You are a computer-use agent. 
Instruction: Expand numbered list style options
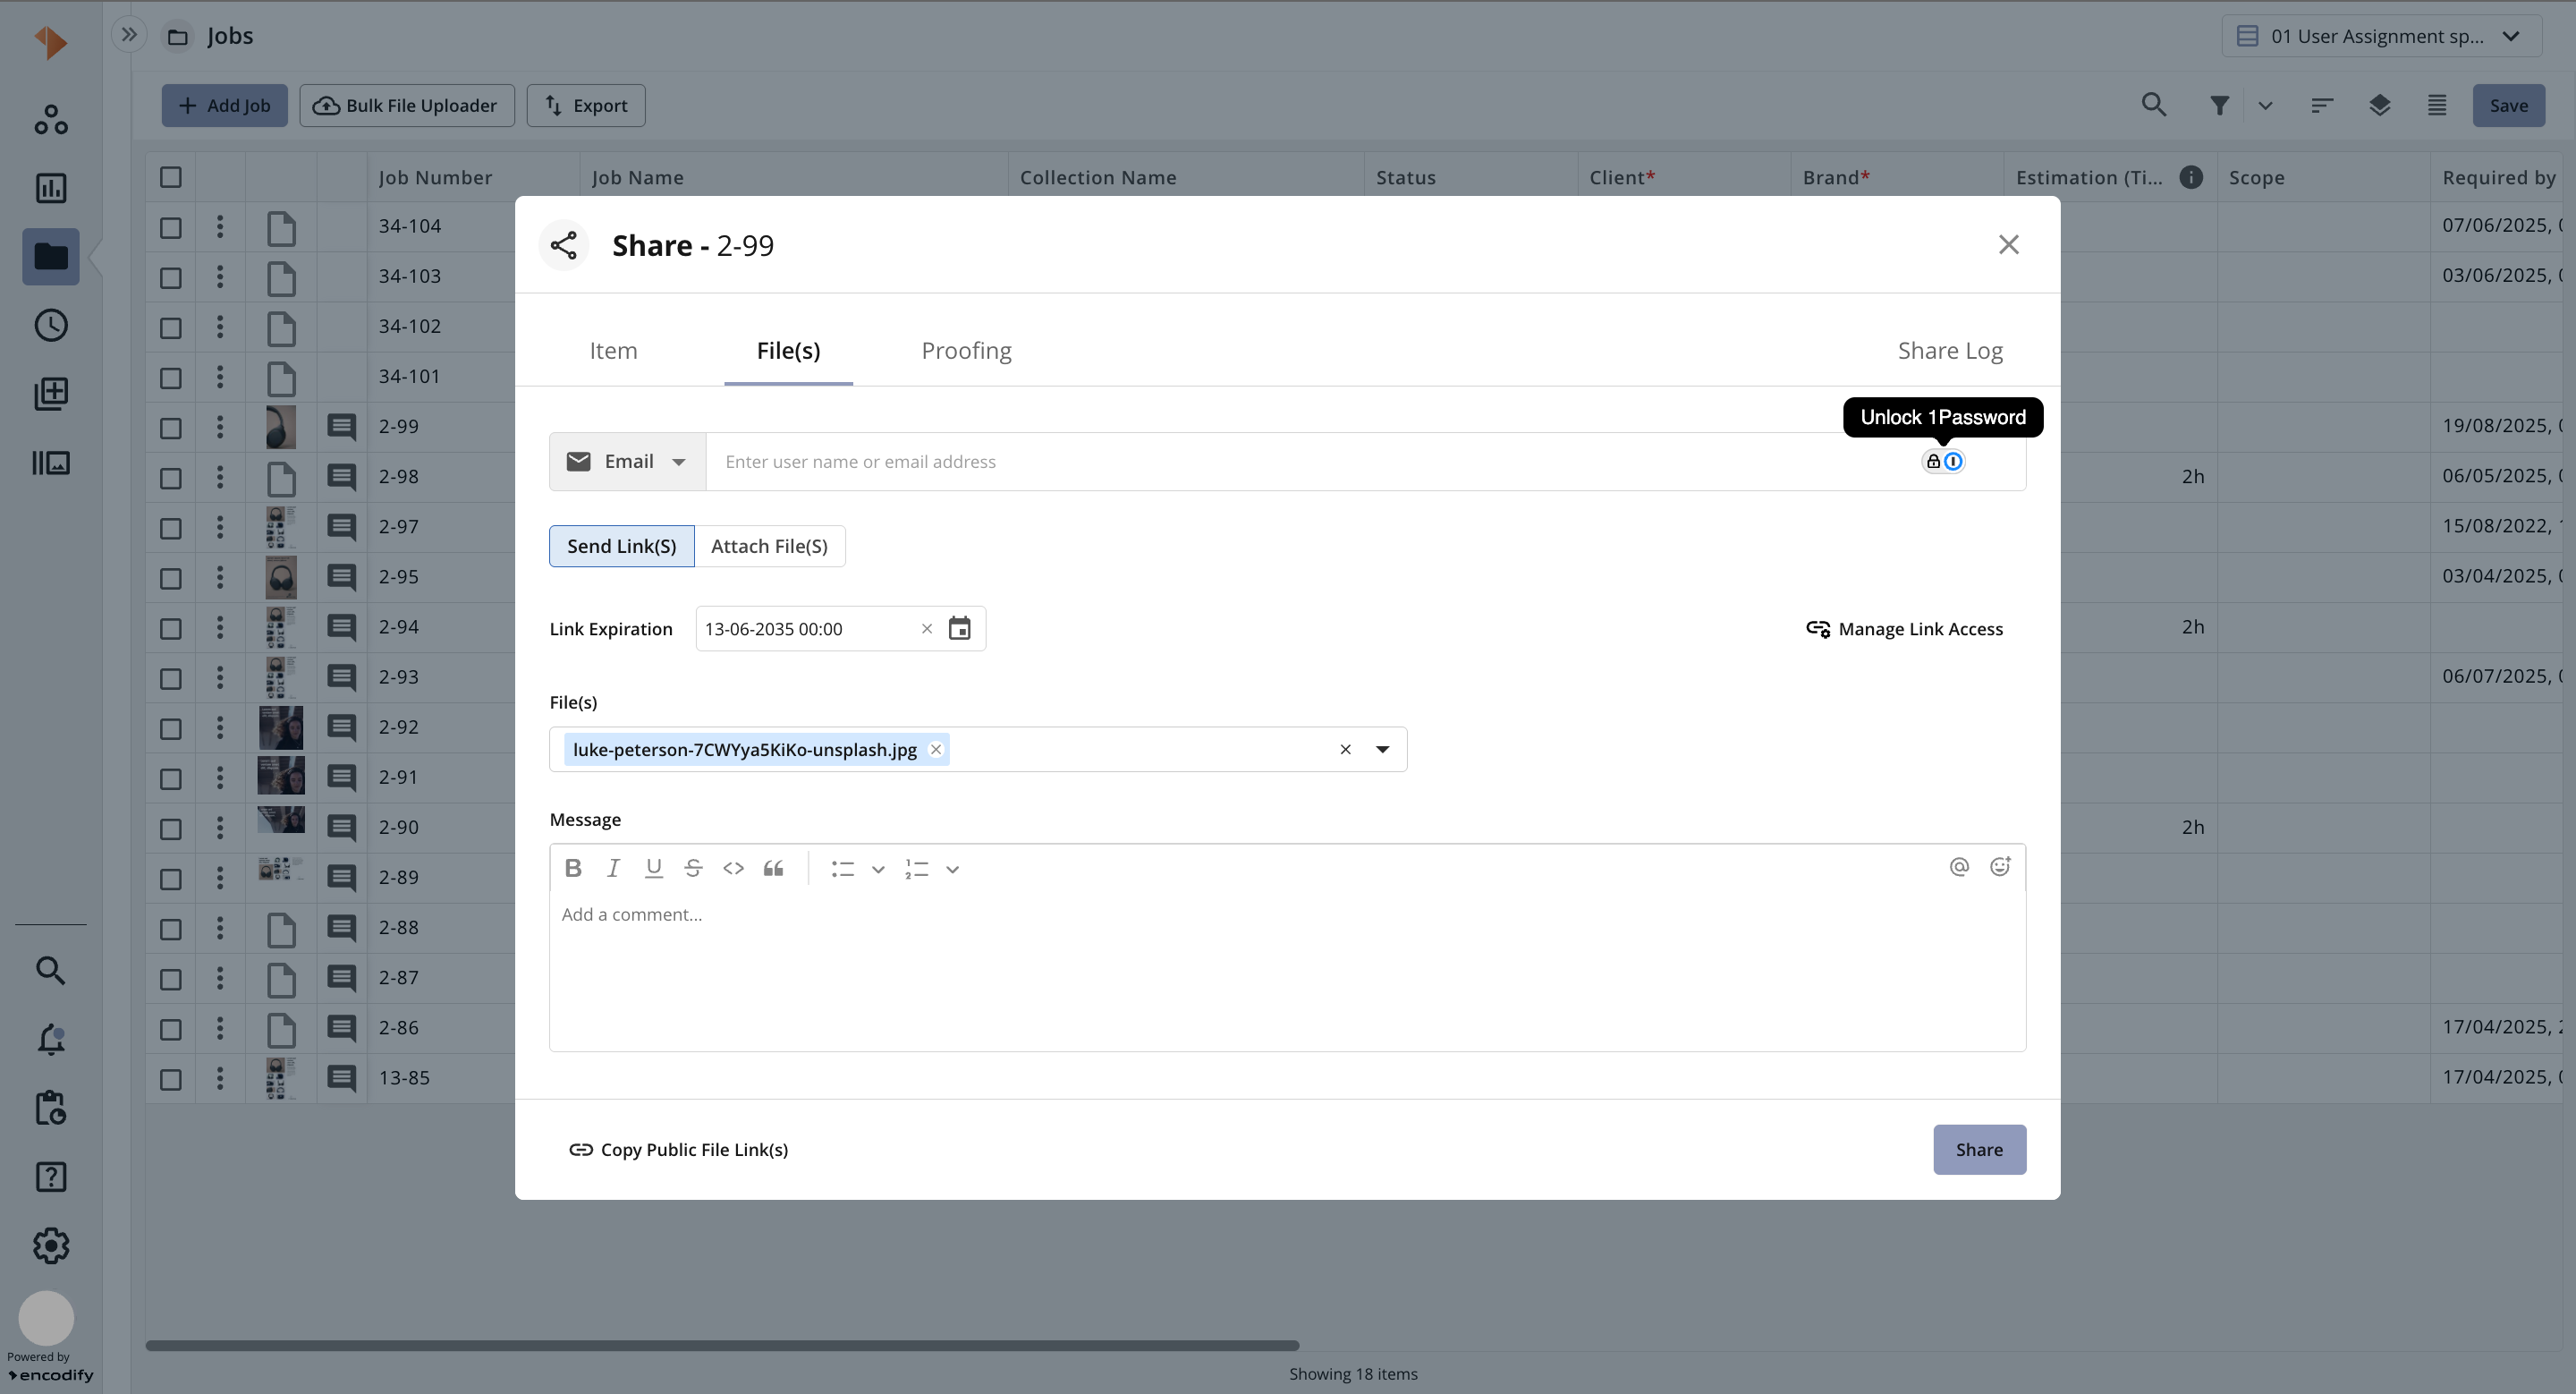953,869
